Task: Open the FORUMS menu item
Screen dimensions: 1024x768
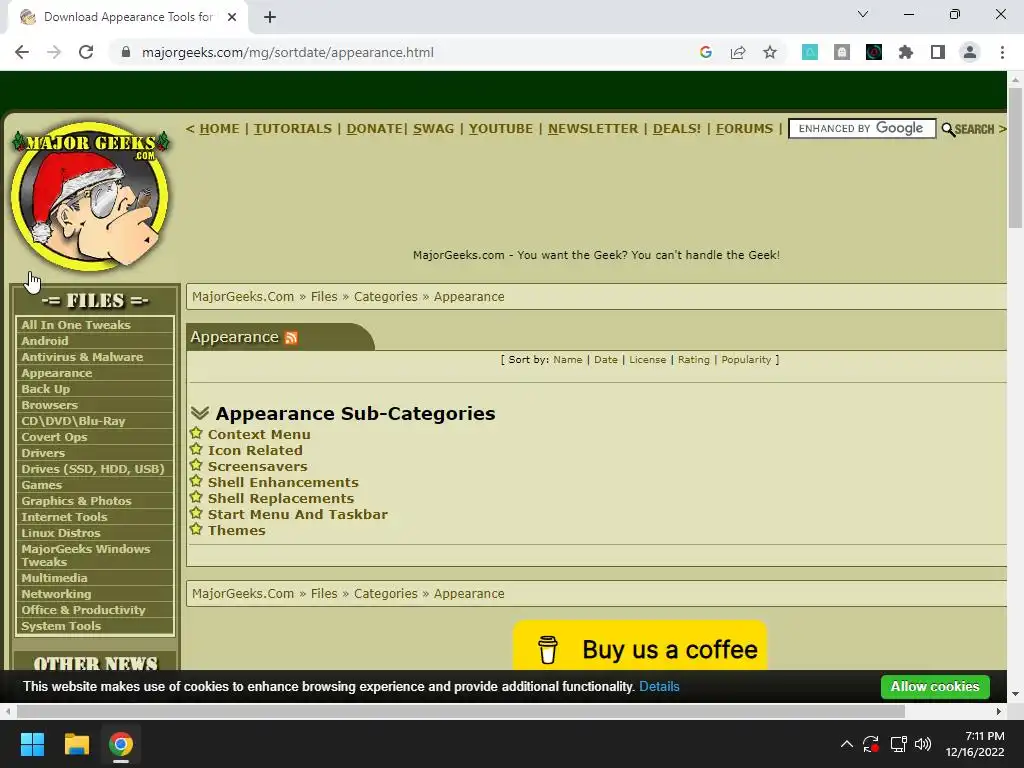Action: 744,129
